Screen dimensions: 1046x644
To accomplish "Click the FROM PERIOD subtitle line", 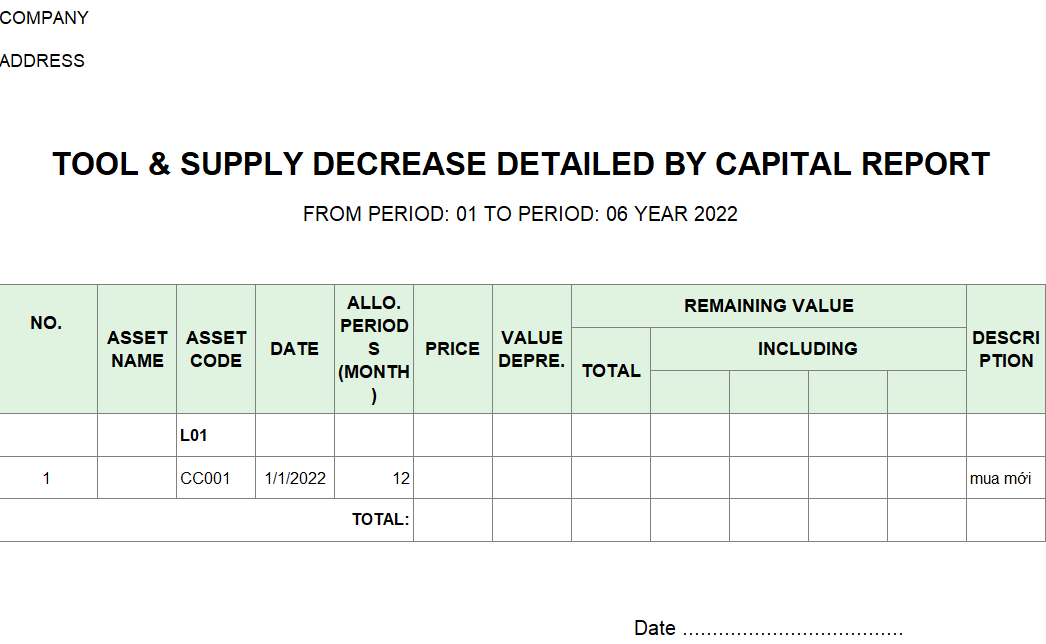I will point(520,214).
